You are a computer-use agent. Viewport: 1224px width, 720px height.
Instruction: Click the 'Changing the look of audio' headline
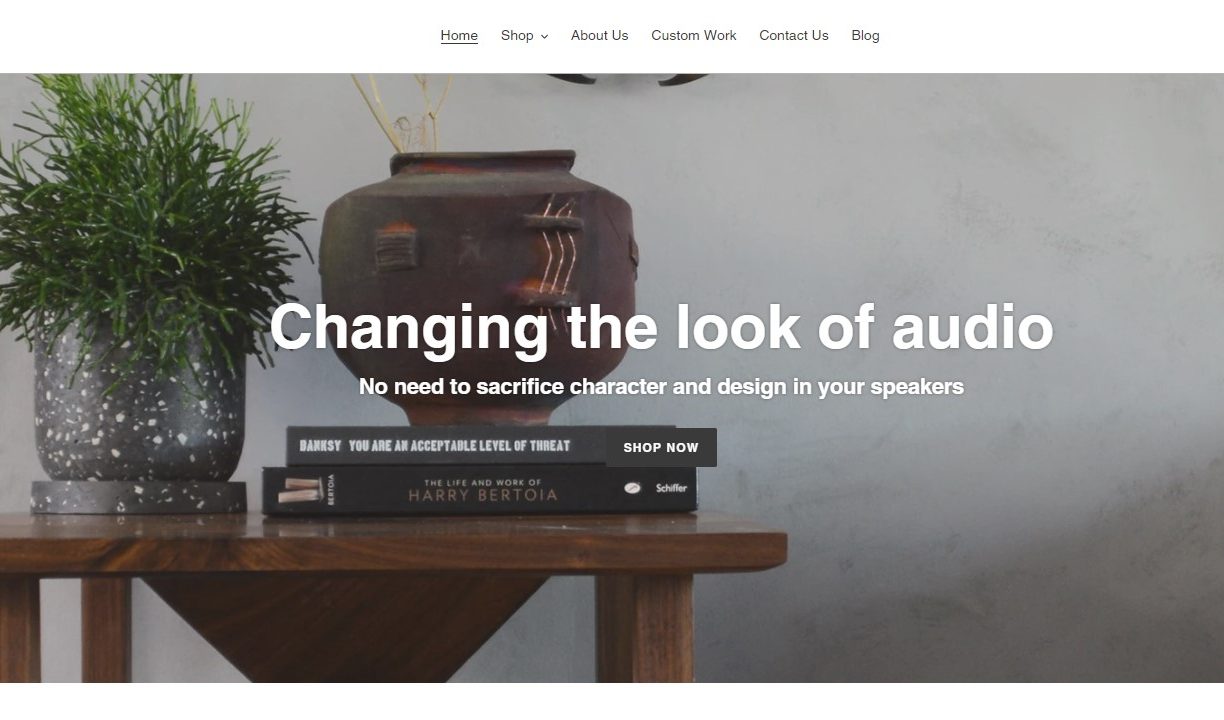[x=661, y=327]
